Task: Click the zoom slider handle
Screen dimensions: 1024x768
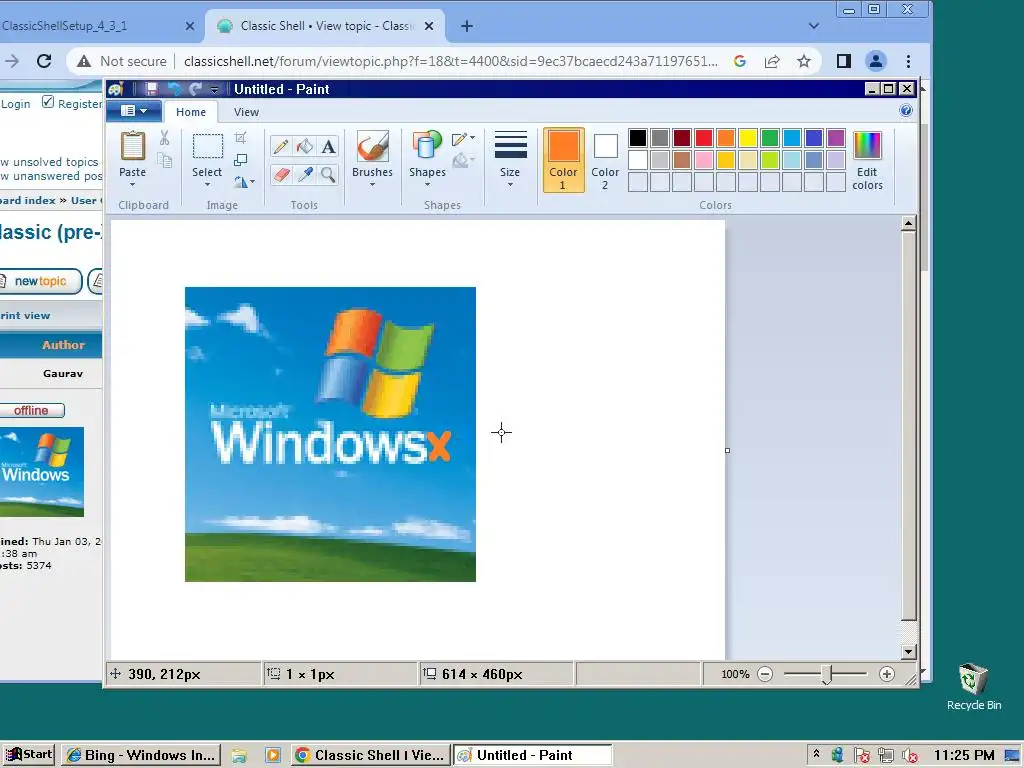Action: (x=827, y=675)
